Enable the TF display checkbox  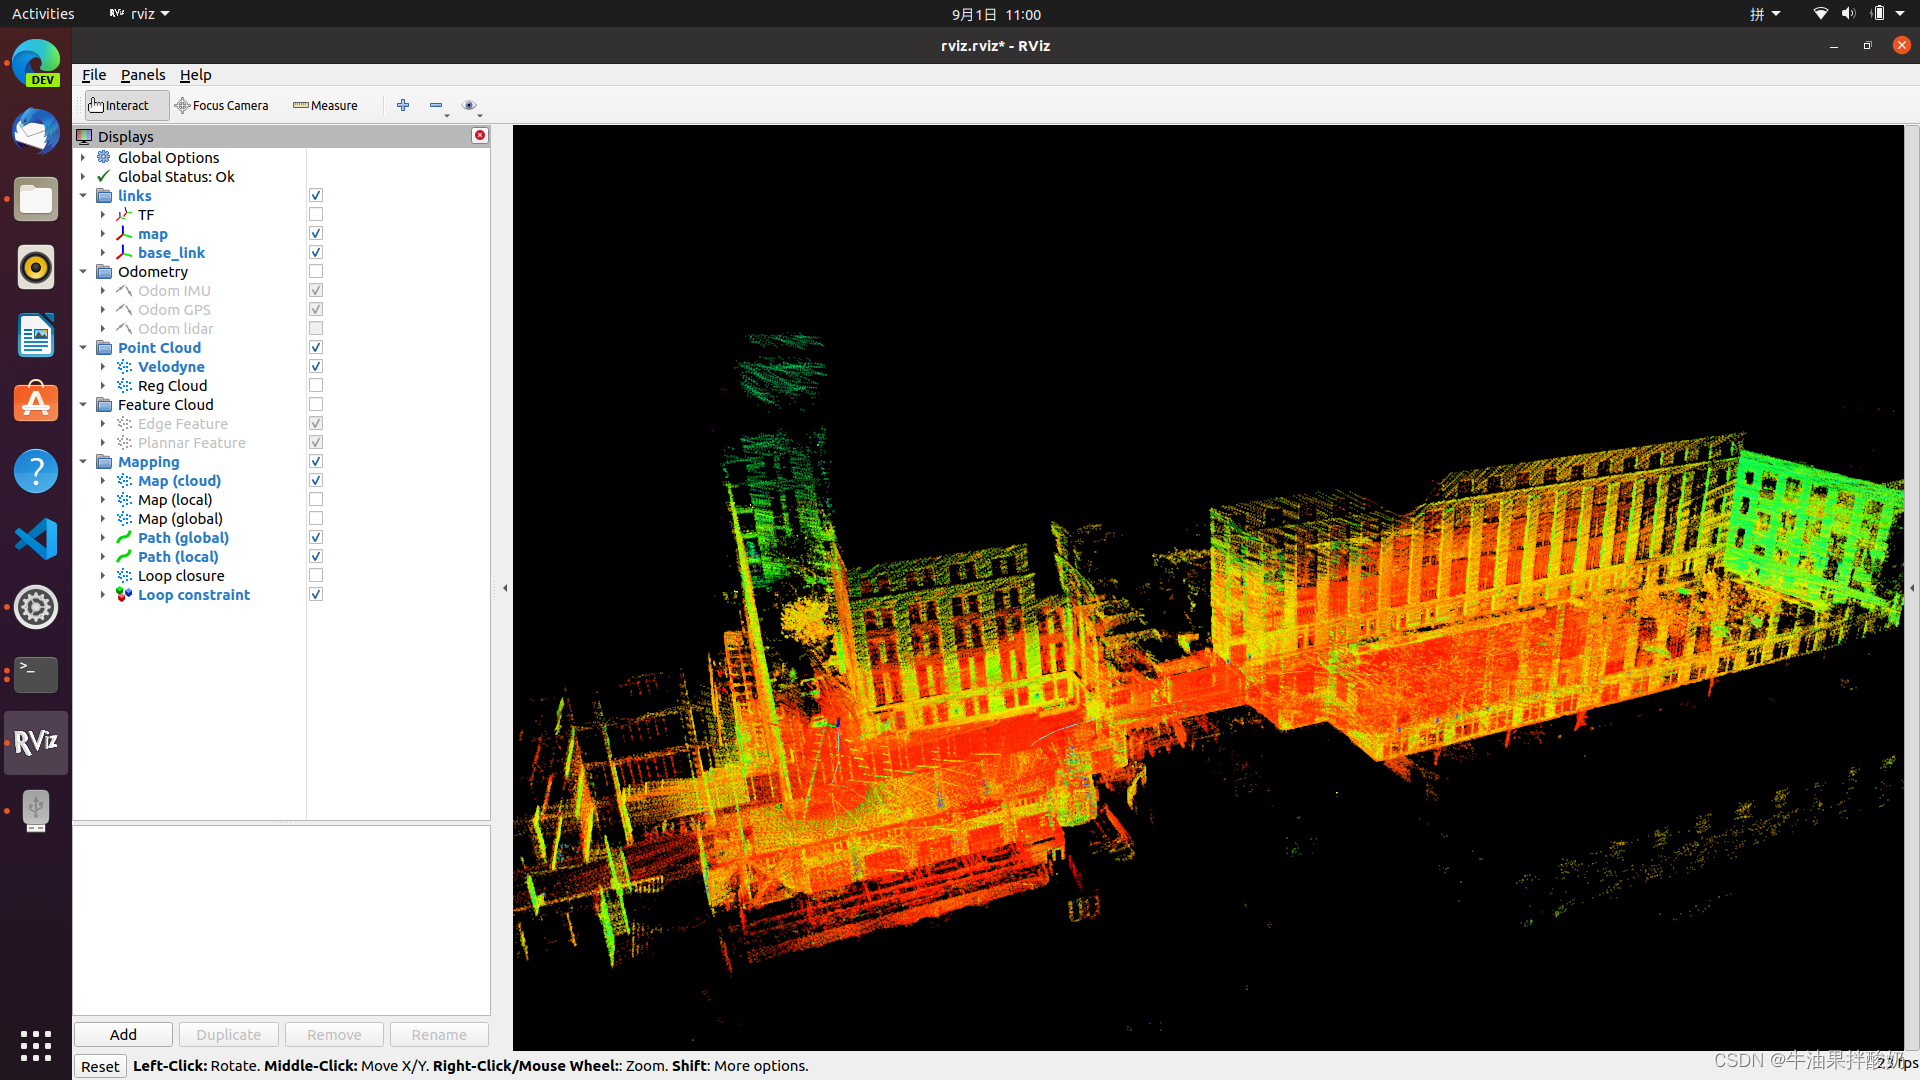coord(316,215)
